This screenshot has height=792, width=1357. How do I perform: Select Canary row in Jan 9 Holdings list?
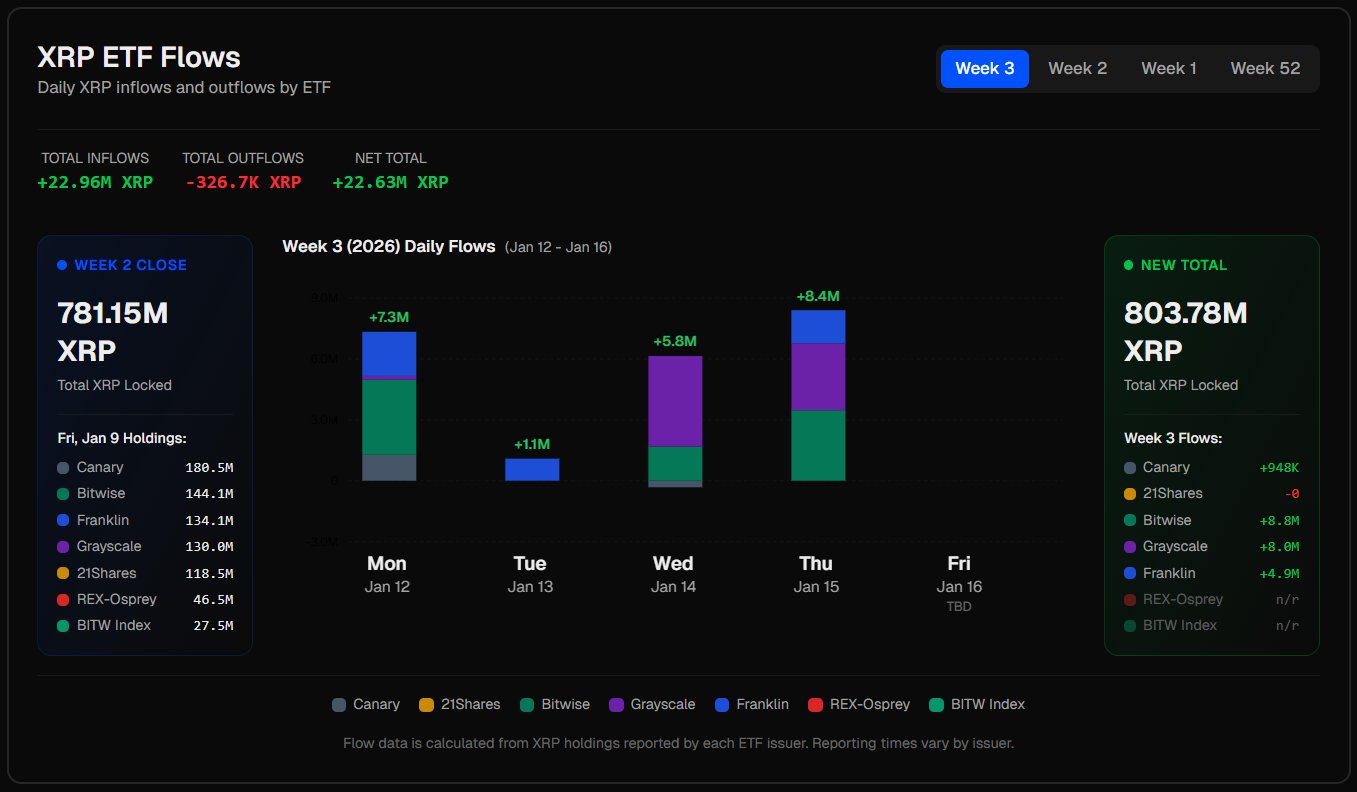(145, 467)
